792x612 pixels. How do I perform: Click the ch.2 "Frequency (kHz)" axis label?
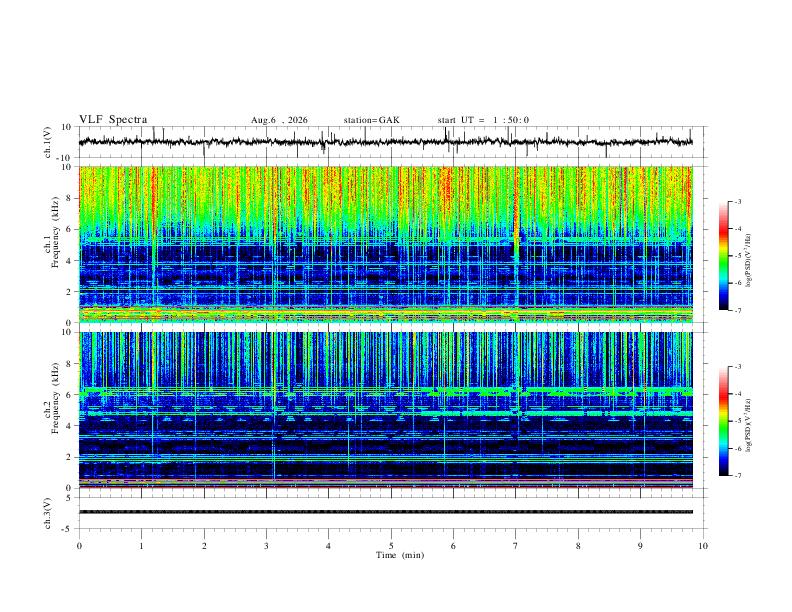tap(55, 397)
